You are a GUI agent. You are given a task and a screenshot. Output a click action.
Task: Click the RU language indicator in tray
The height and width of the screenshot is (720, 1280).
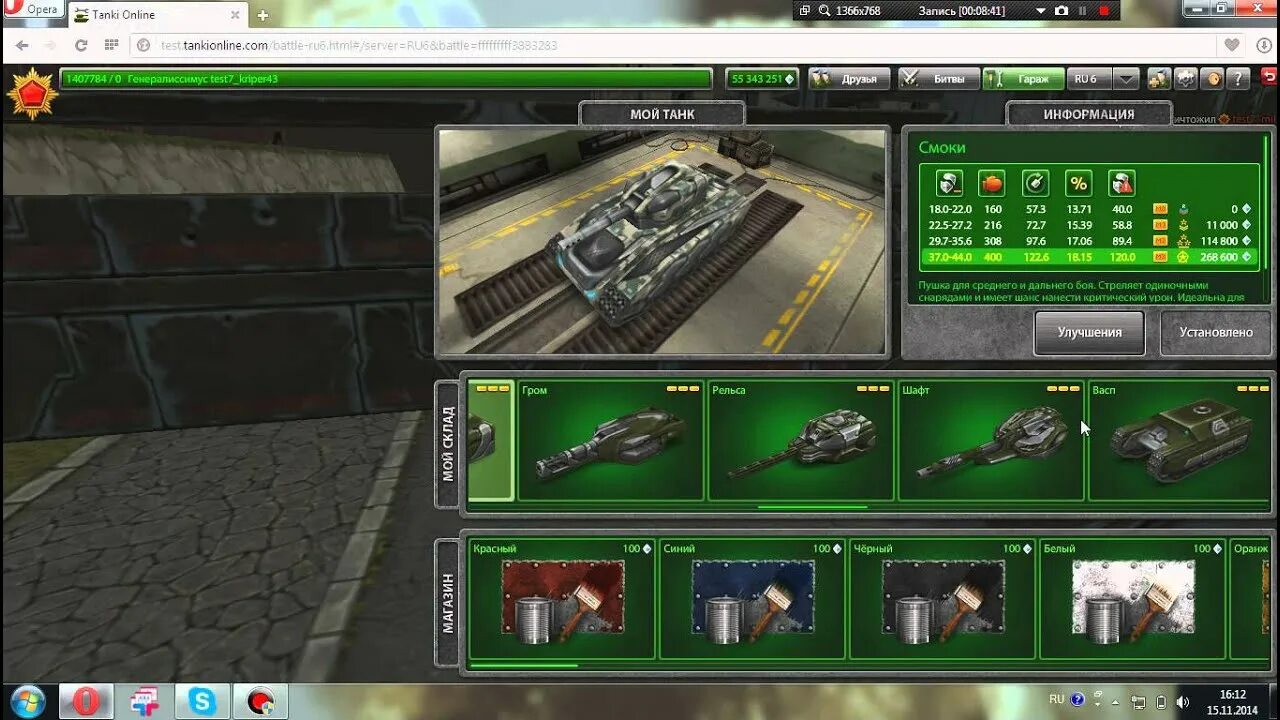point(1056,700)
